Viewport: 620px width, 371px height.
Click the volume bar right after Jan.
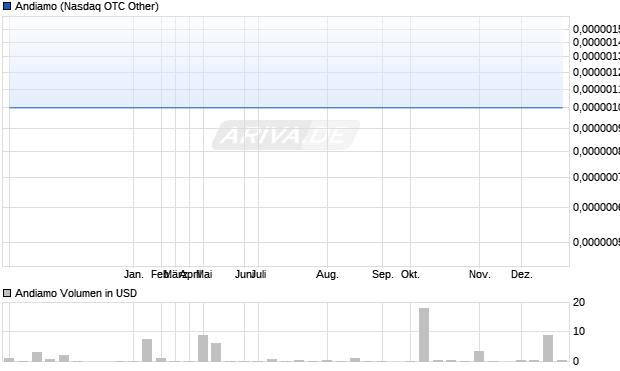tap(147, 350)
